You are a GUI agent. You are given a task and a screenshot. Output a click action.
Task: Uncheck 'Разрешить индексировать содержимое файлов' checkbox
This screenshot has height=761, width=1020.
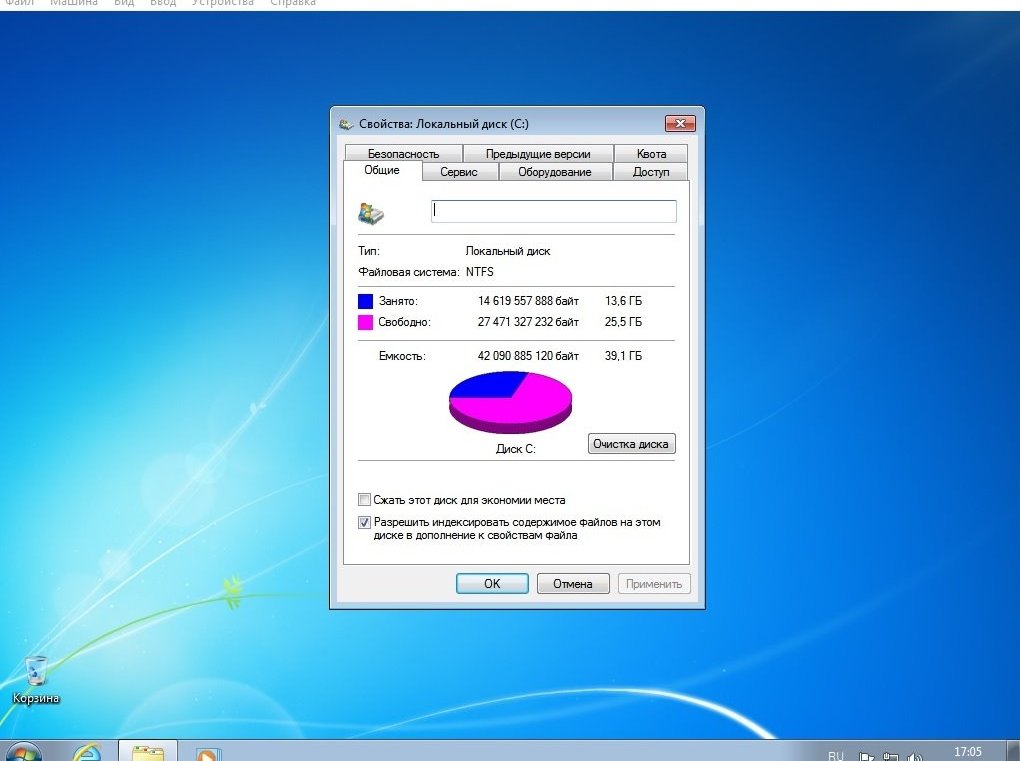coord(364,522)
